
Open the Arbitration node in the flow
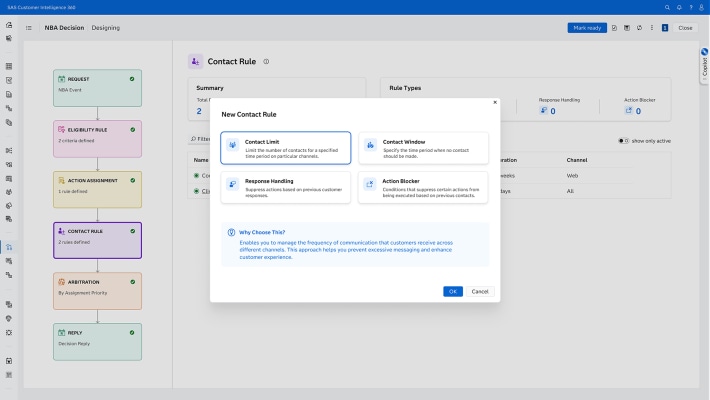pyautogui.click(x=97, y=290)
